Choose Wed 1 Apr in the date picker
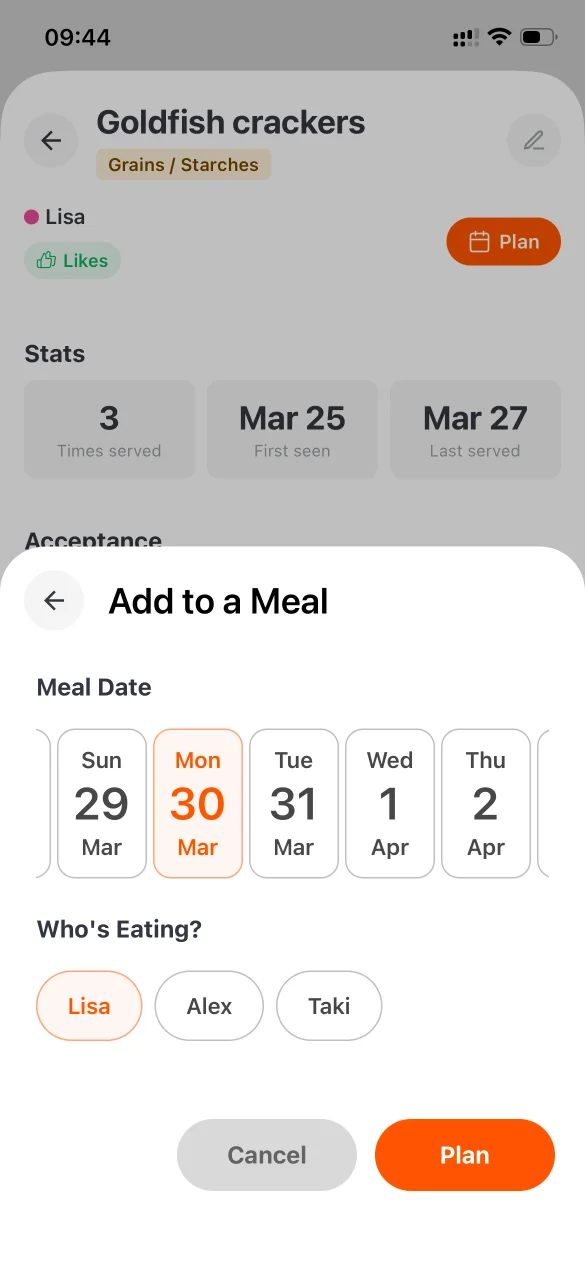 click(x=389, y=803)
